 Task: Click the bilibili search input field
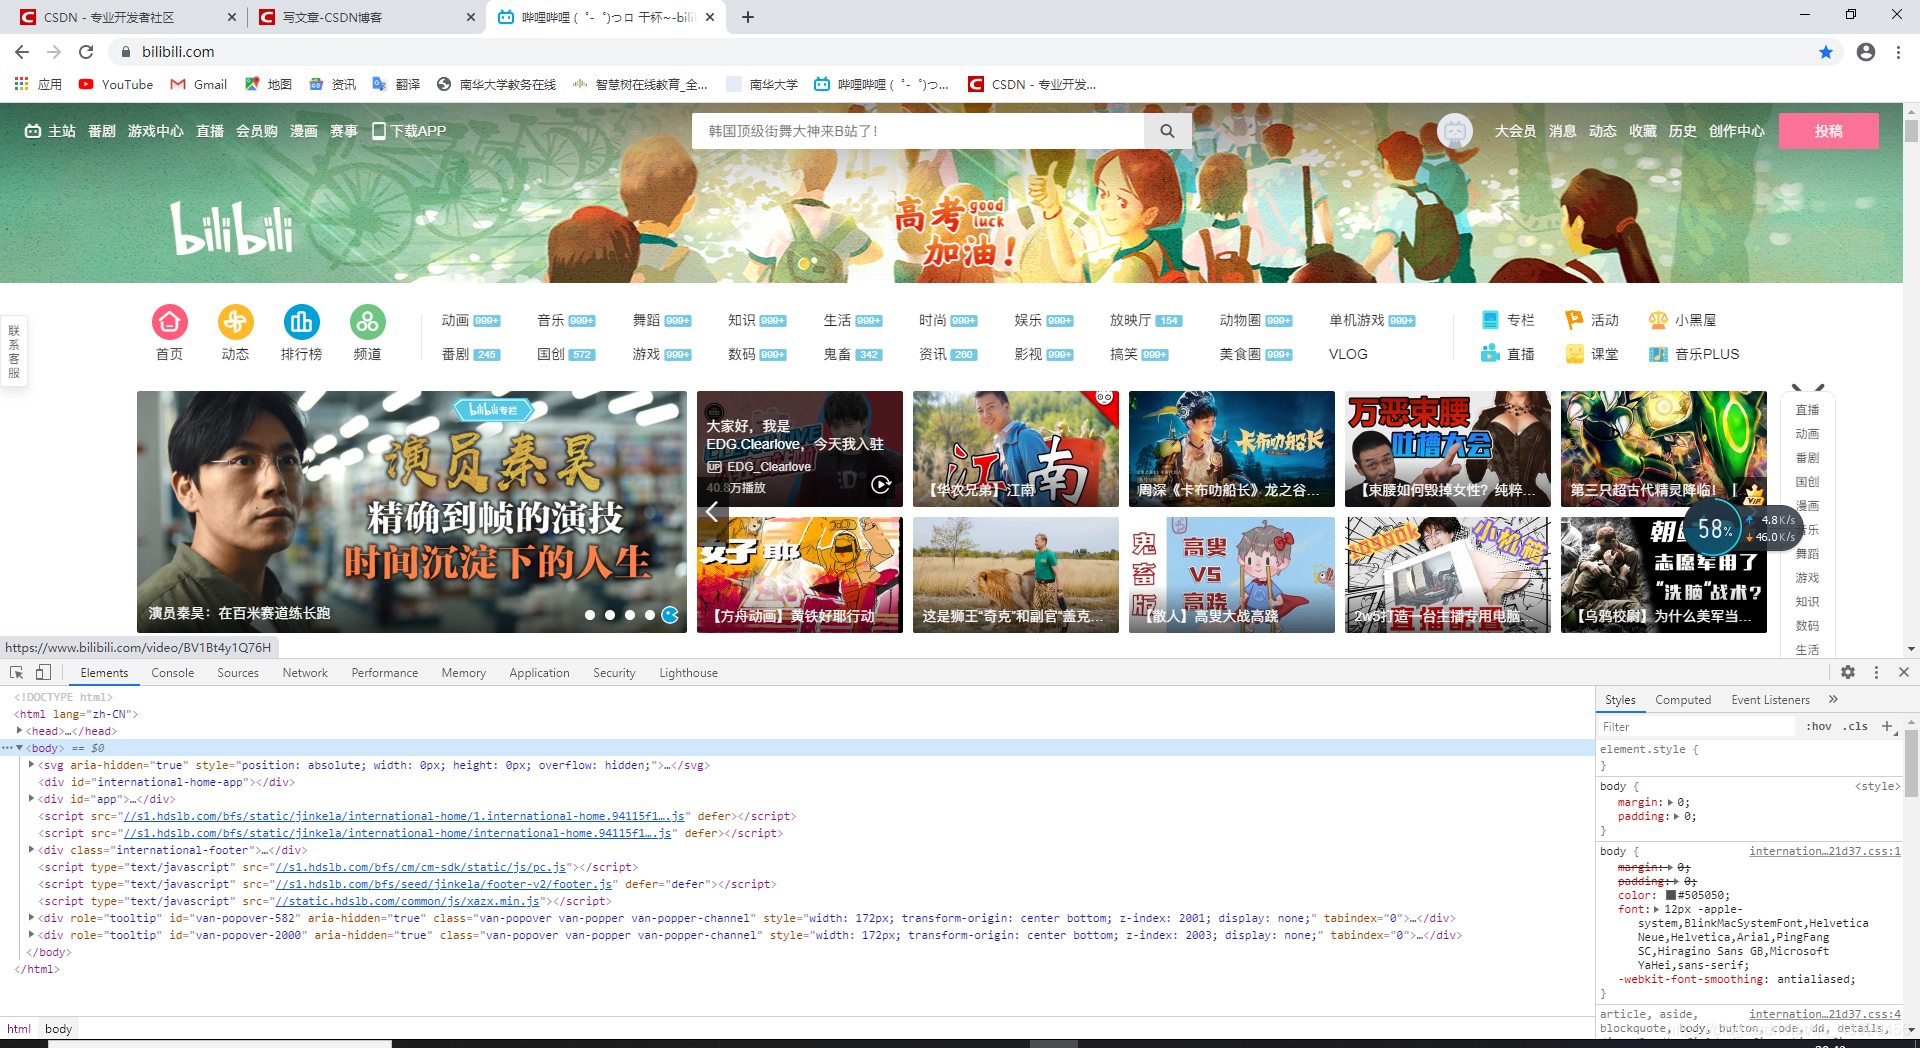click(x=918, y=131)
